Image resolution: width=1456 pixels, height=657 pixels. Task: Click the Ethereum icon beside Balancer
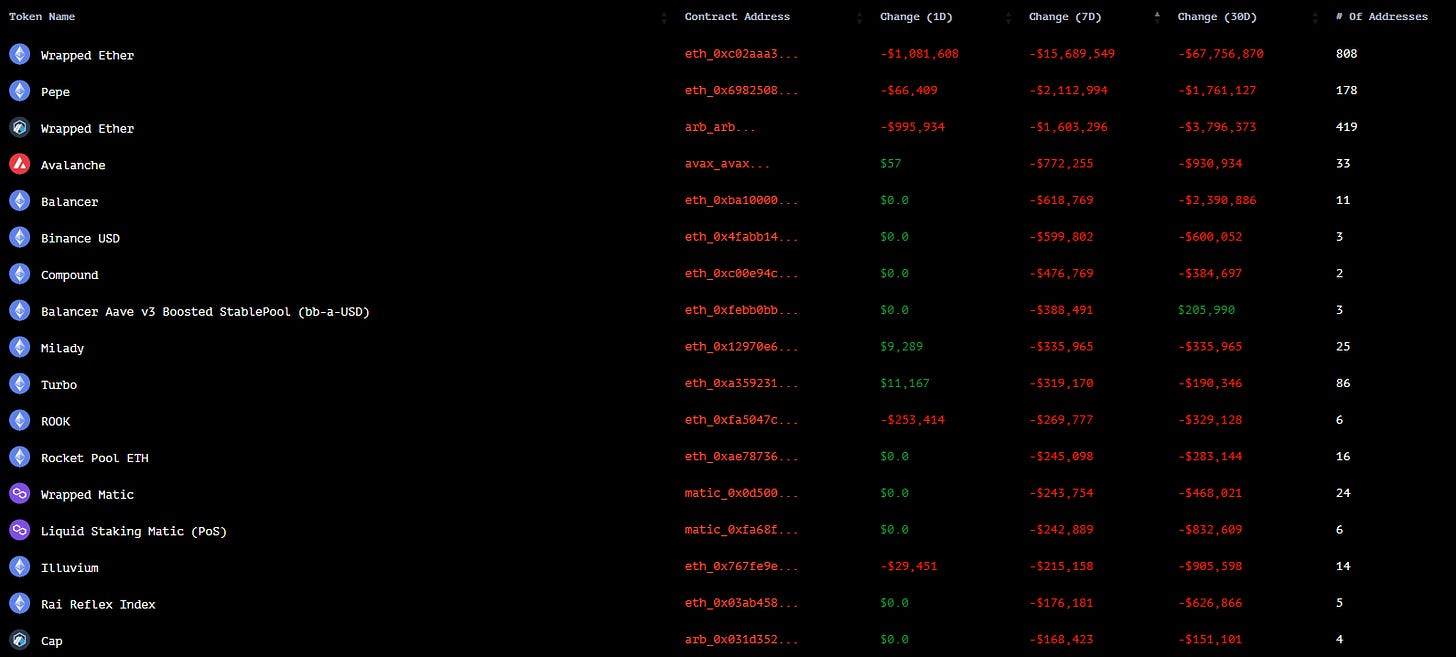tap(19, 201)
